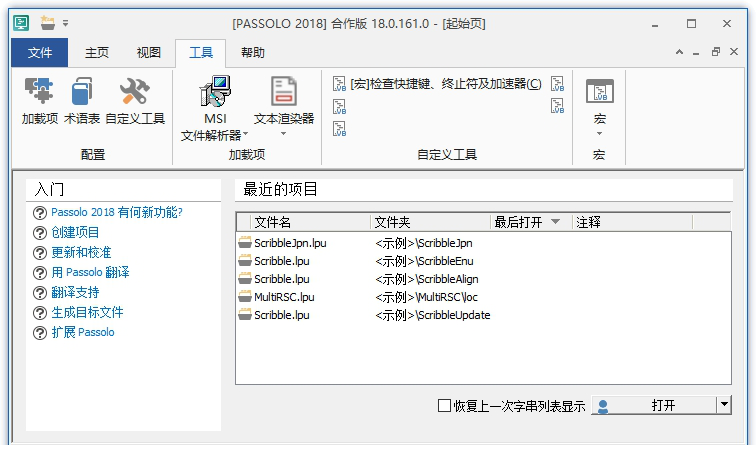Minimize the inner document window
The width and height of the screenshot is (756, 462).
(x=696, y=52)
